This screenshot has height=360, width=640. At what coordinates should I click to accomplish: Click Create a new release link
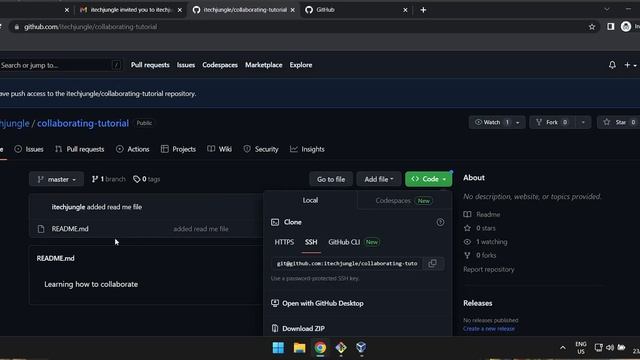pyautogui.click(x=489, y=329)
